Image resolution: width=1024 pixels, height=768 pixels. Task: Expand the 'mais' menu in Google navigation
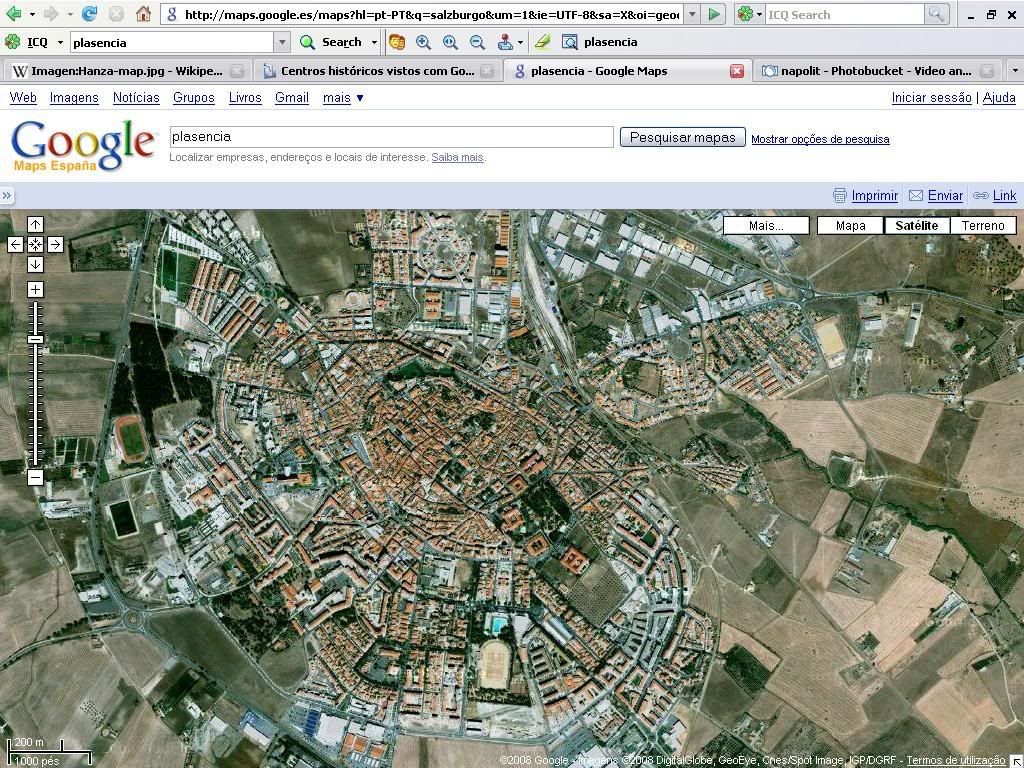(x=343, y=97)
